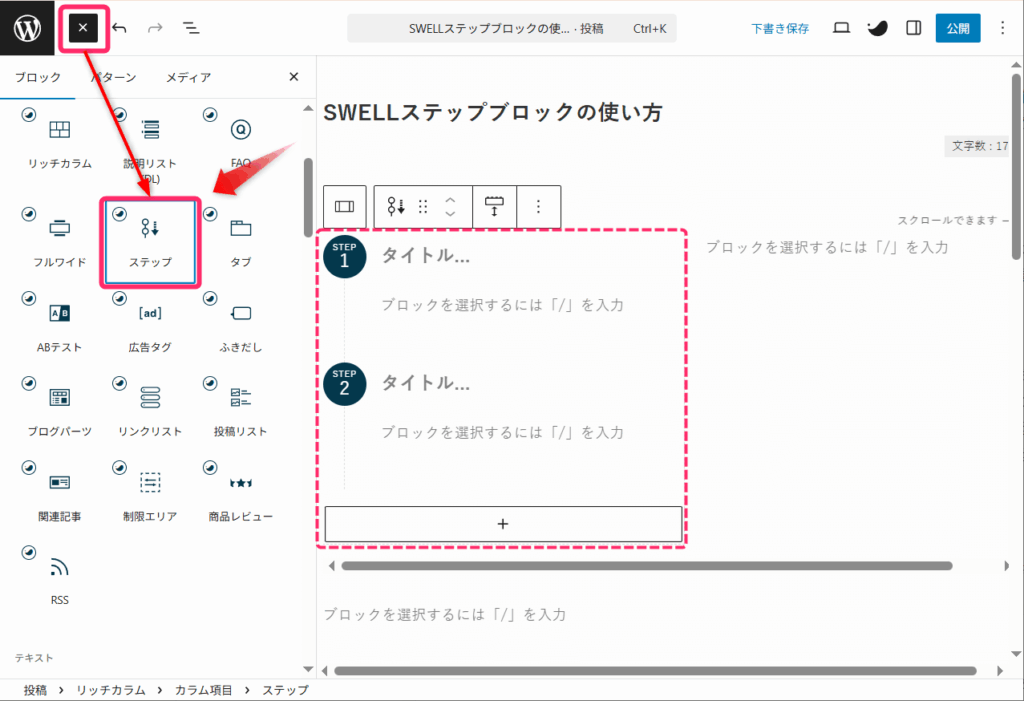Screen dimensions: 1024x701
Task: Open block toolbar options three-dot menu
Action: [538, 206]
